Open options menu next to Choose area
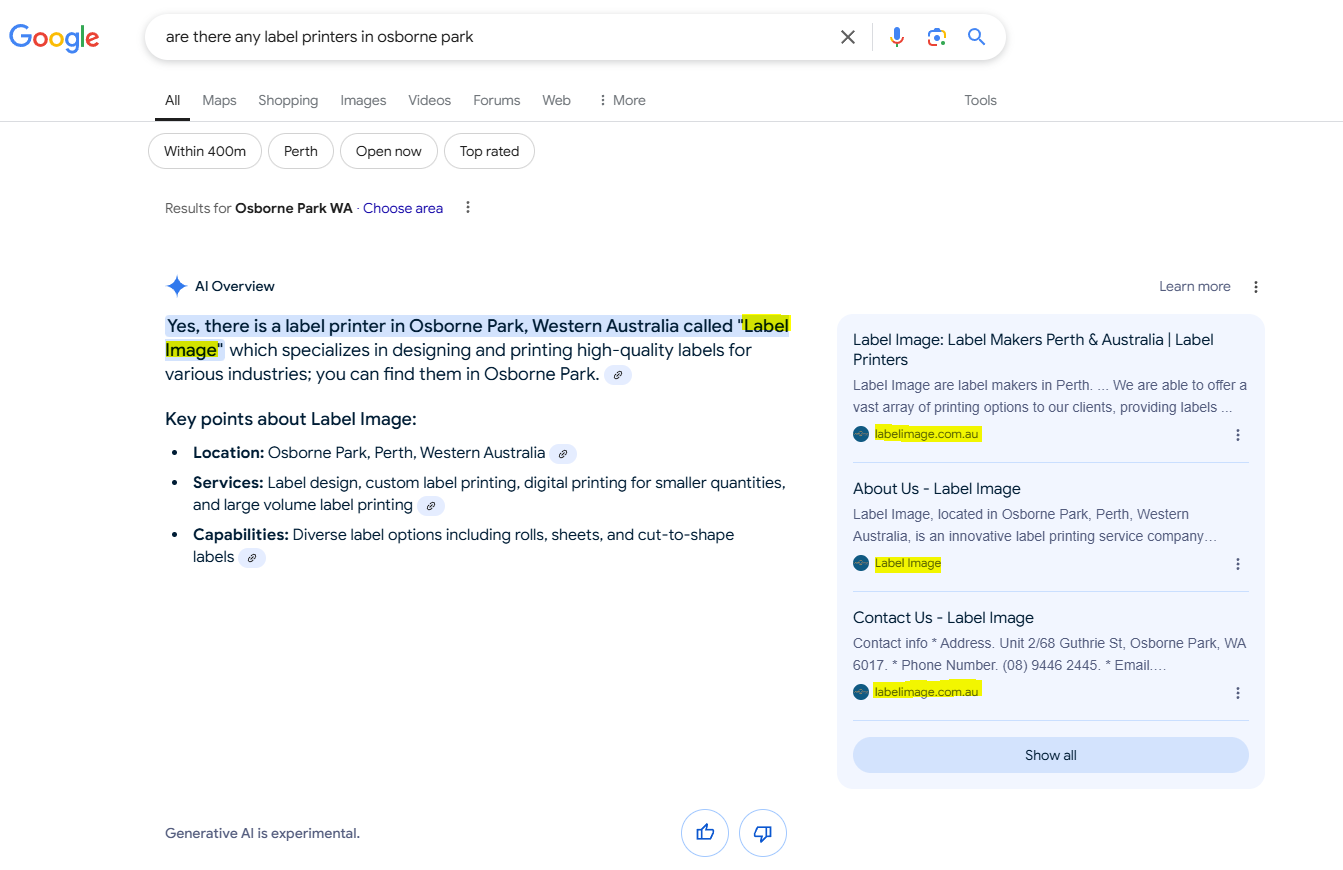1343x870 pixels. (467, 208)
